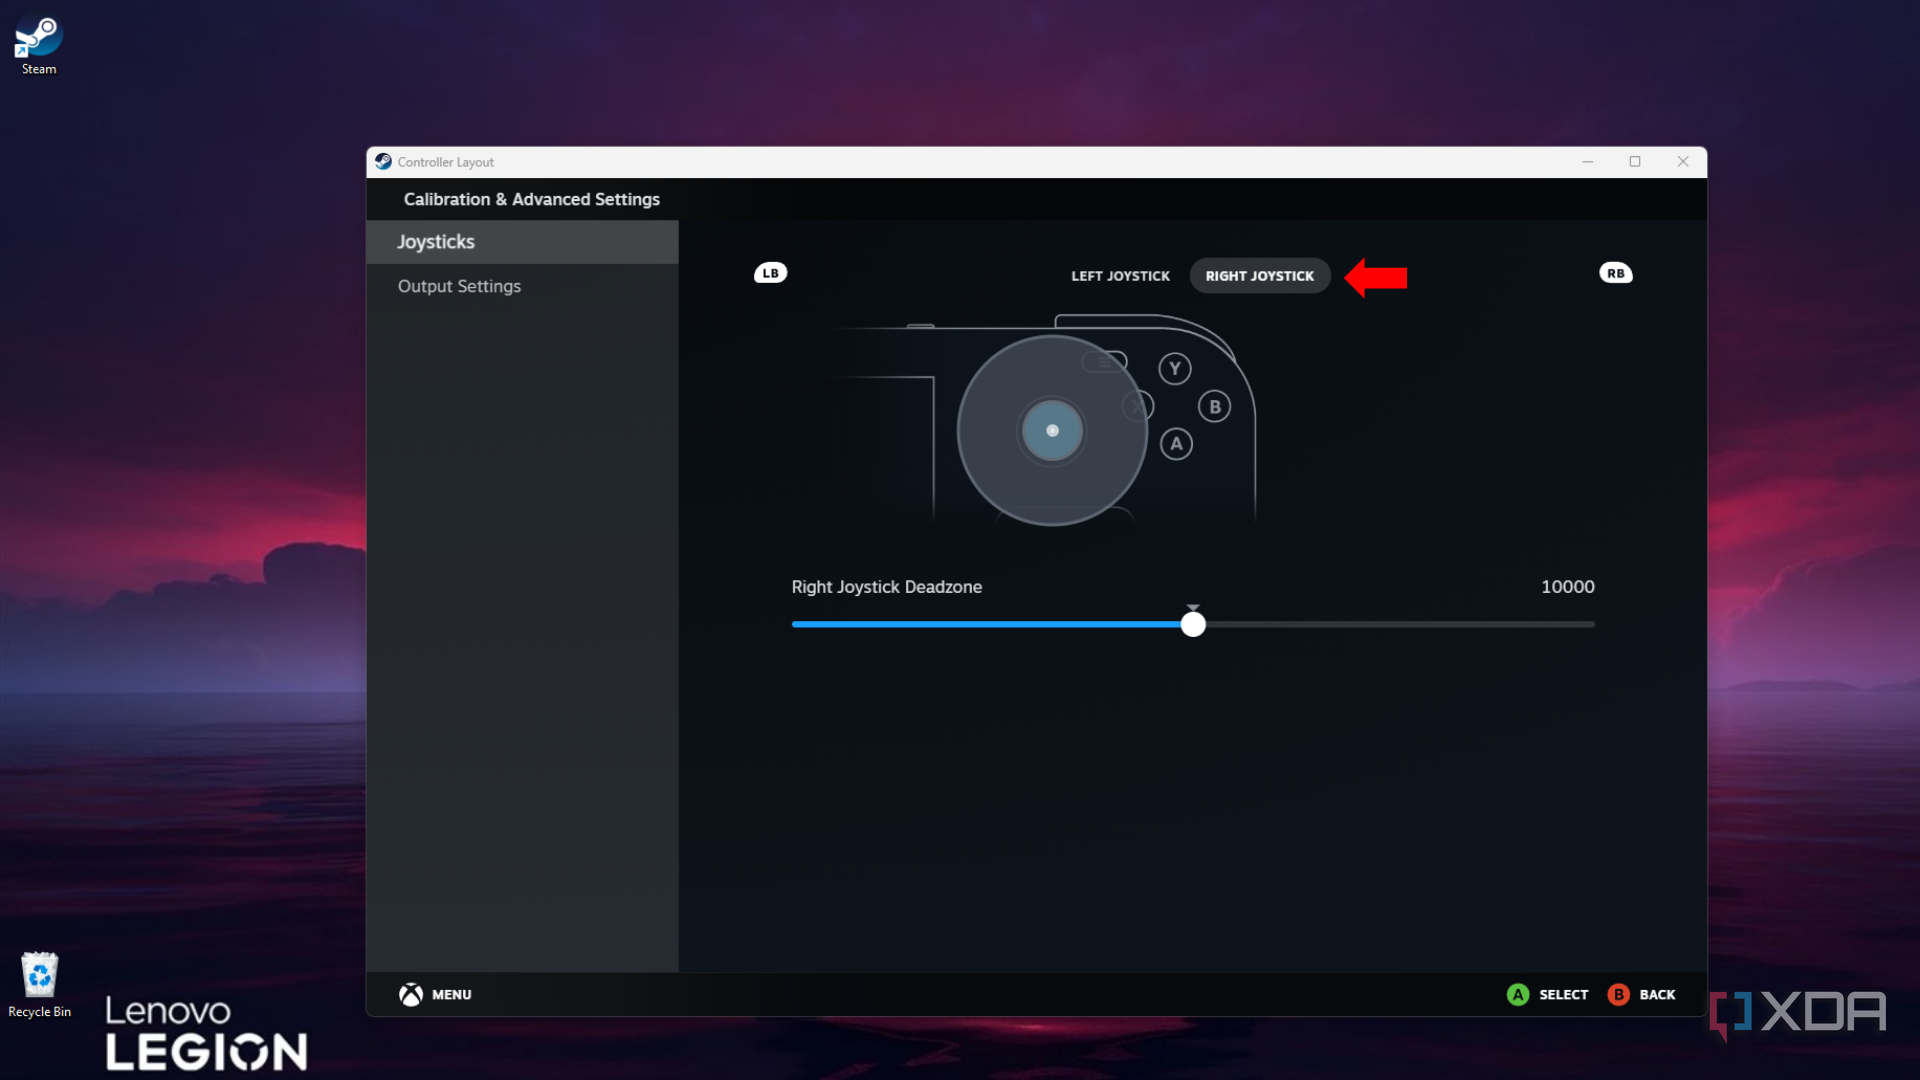This screenshot has height=1080, width=1920.
Task: Open Output Settings in the sidebar
Action: point(459,286)
